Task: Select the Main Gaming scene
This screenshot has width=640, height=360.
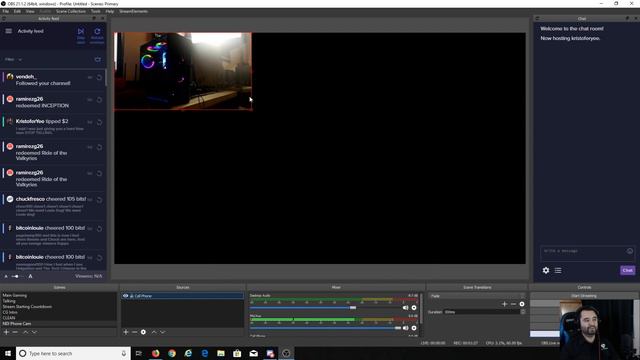Action: point(15,295)
